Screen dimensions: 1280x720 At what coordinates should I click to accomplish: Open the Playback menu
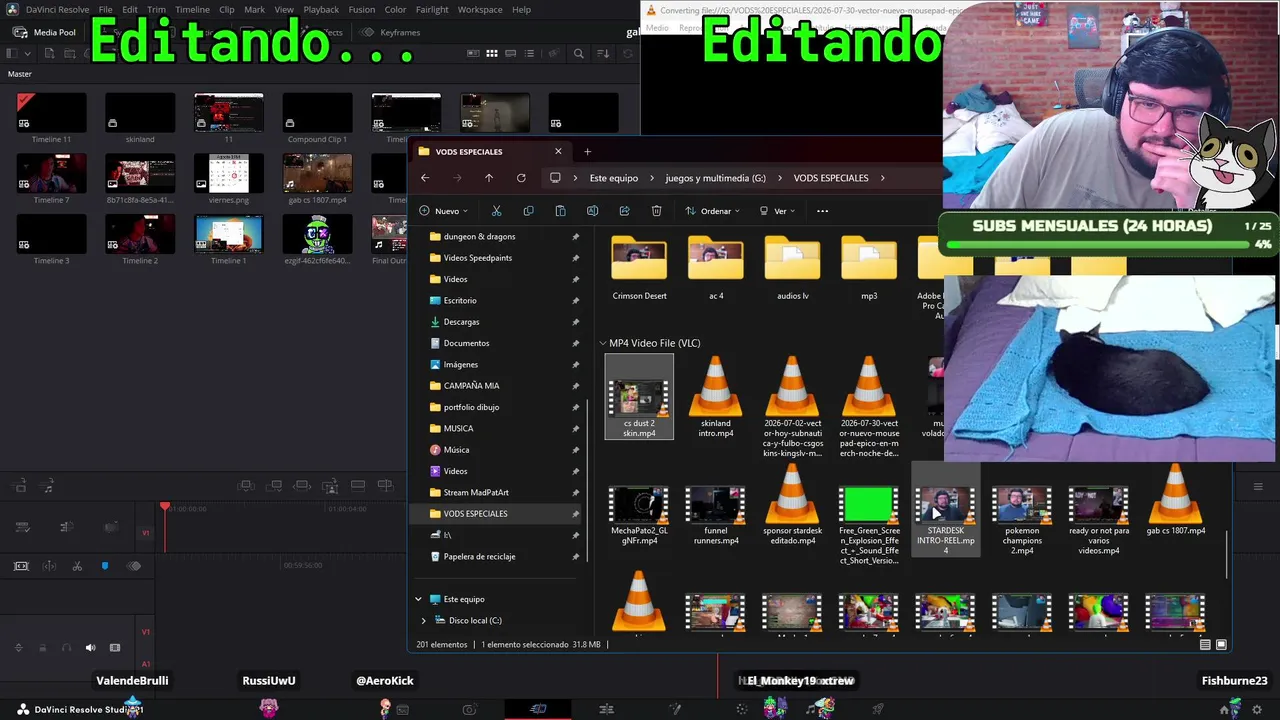click(x=321, y=10)
